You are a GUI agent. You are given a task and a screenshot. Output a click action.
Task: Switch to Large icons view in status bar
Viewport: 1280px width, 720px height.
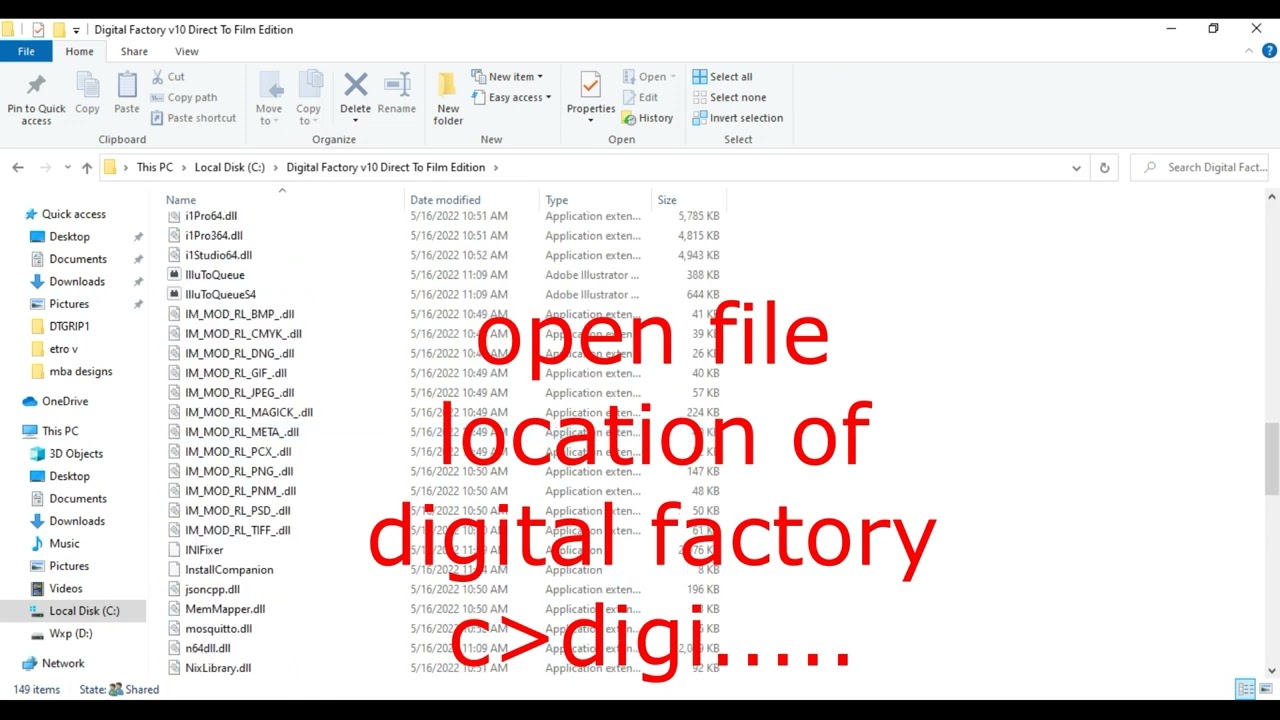(x=1264, y=689)
